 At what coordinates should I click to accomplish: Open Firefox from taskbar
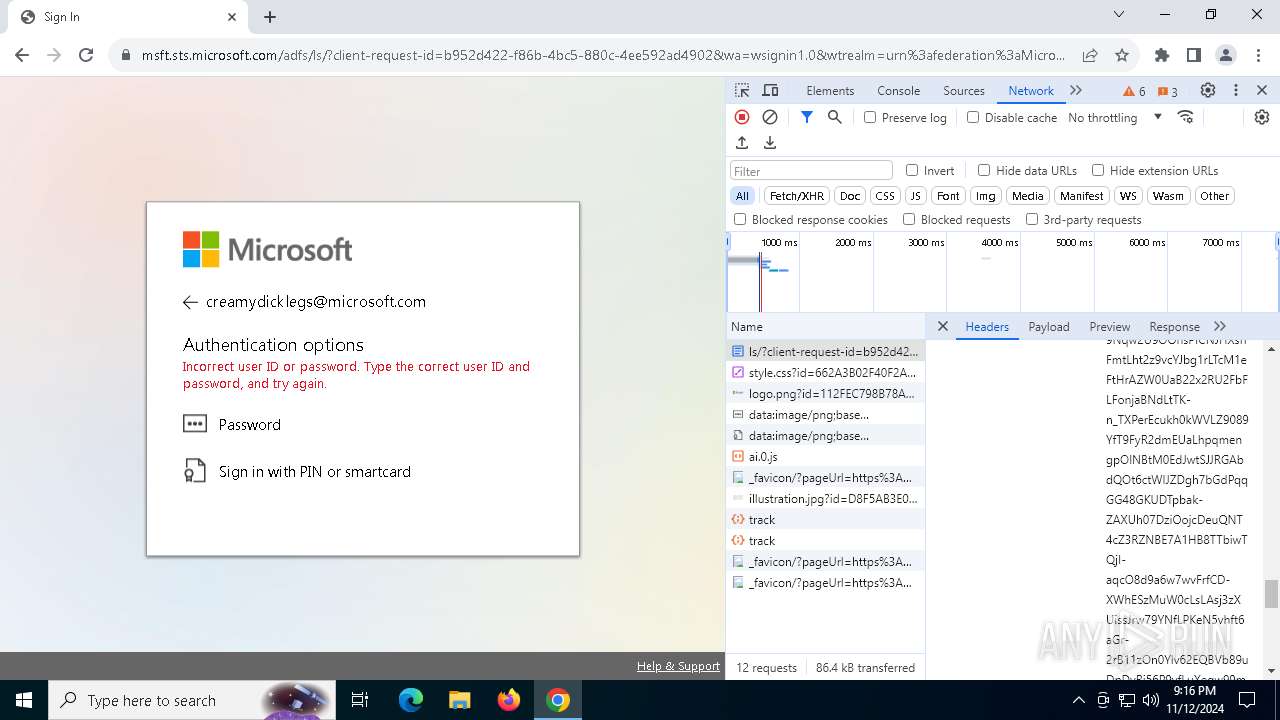click(509, 700)
